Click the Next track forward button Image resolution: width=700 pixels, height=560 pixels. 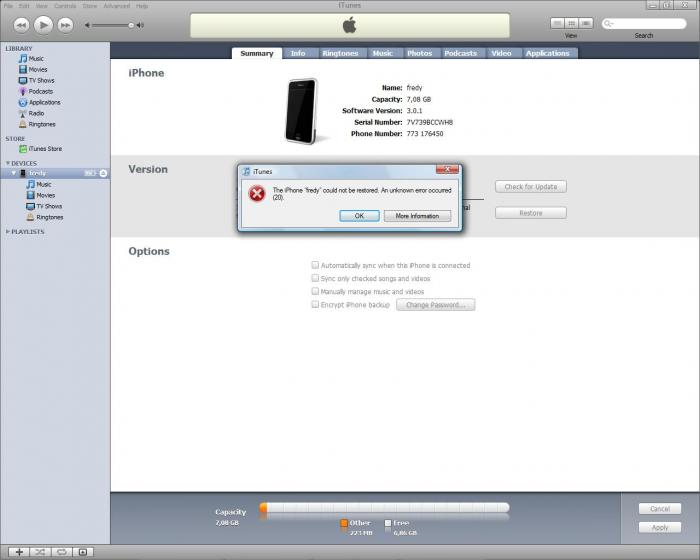(x=66, y=24)
